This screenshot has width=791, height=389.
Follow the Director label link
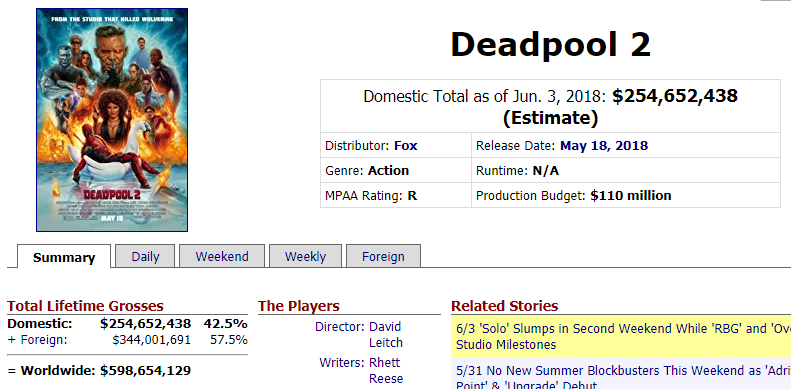click(x=340, y=326)
